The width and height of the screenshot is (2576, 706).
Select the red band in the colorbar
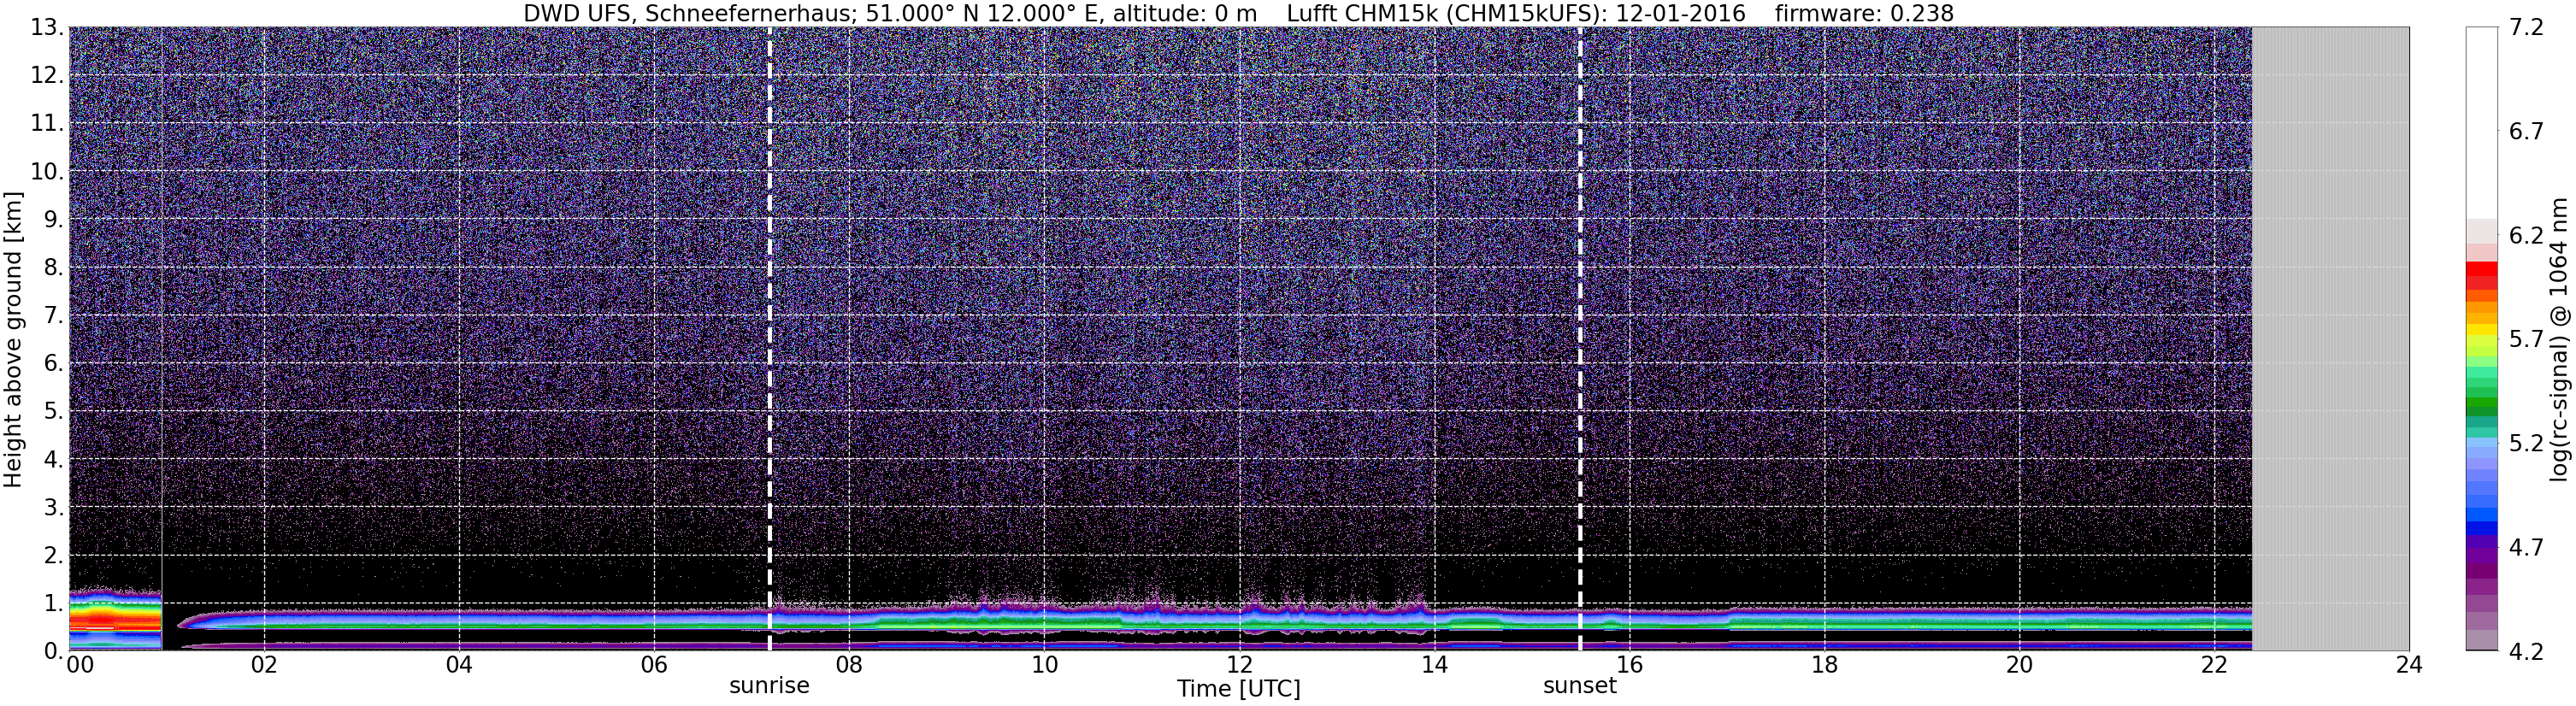[x=2481, y=276]
